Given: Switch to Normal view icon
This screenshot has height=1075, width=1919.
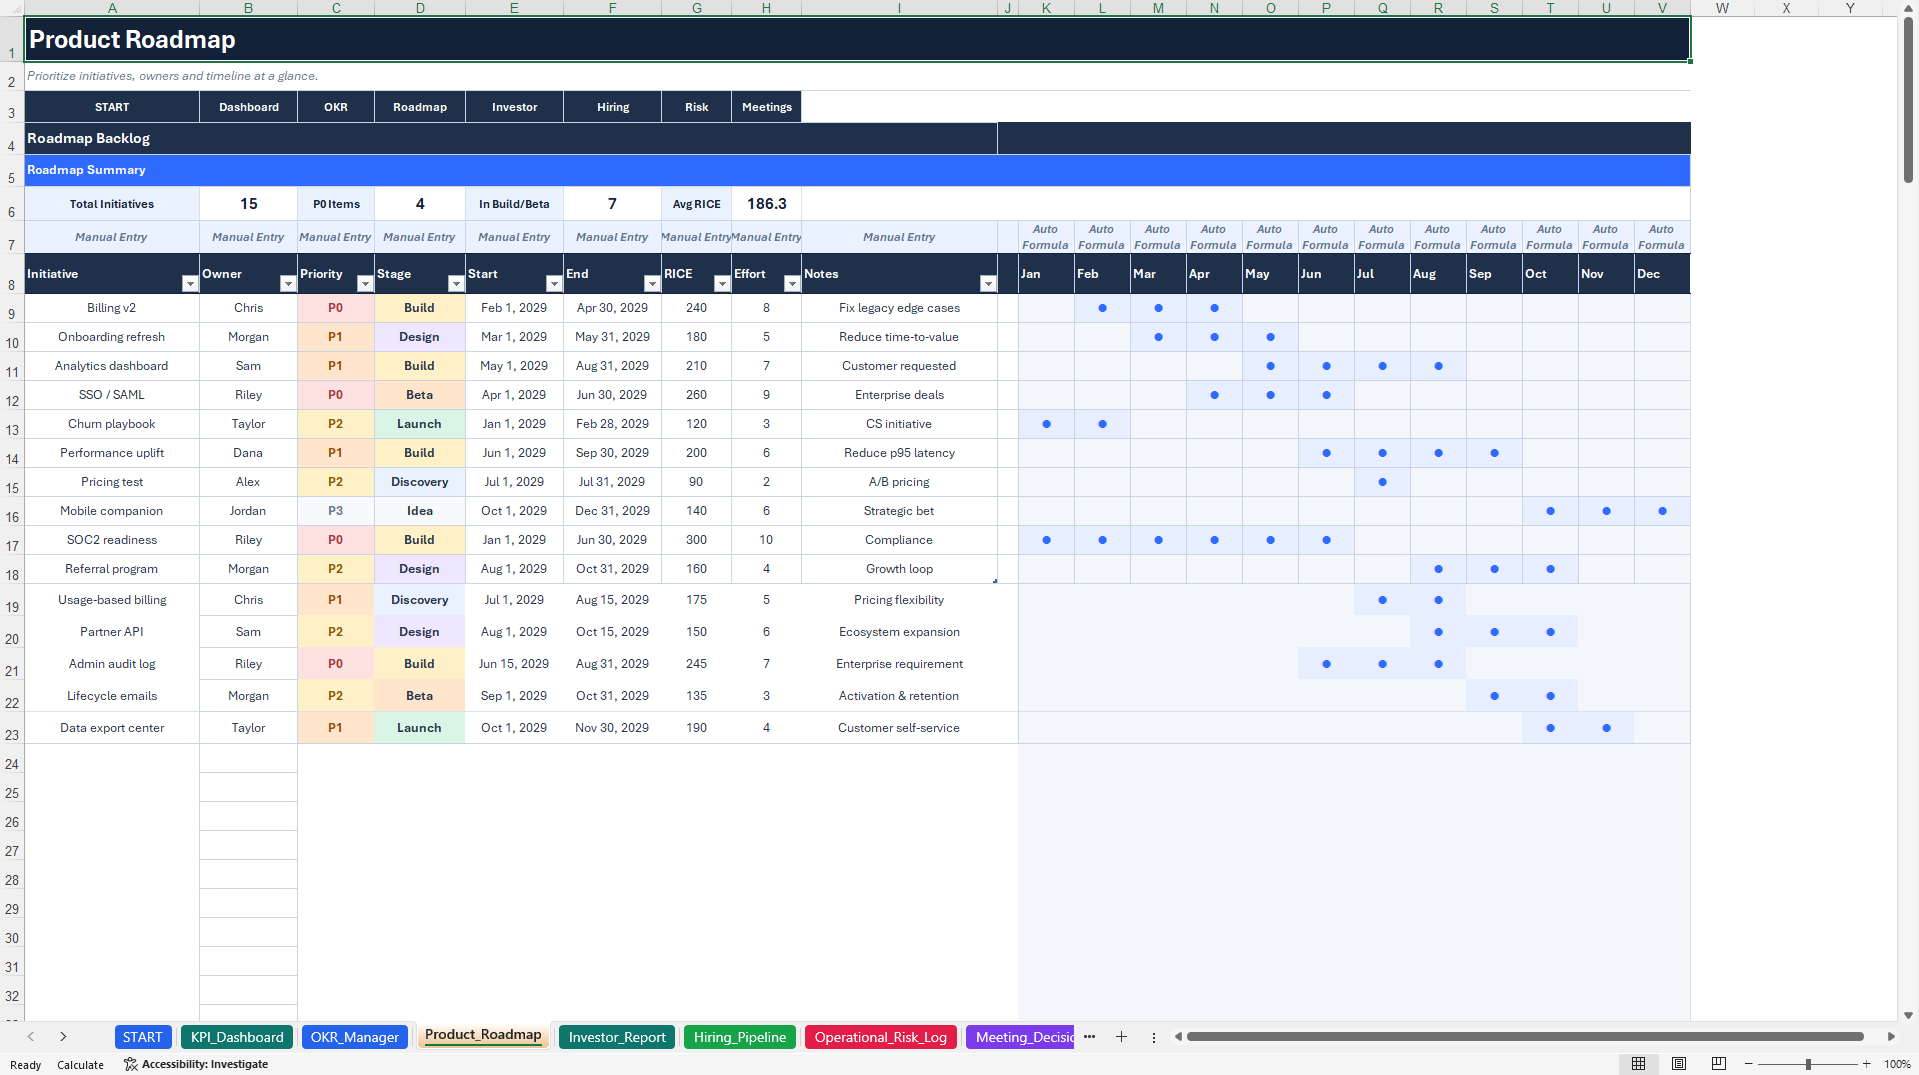Looking at the screenshot, I should 1638,1064.
